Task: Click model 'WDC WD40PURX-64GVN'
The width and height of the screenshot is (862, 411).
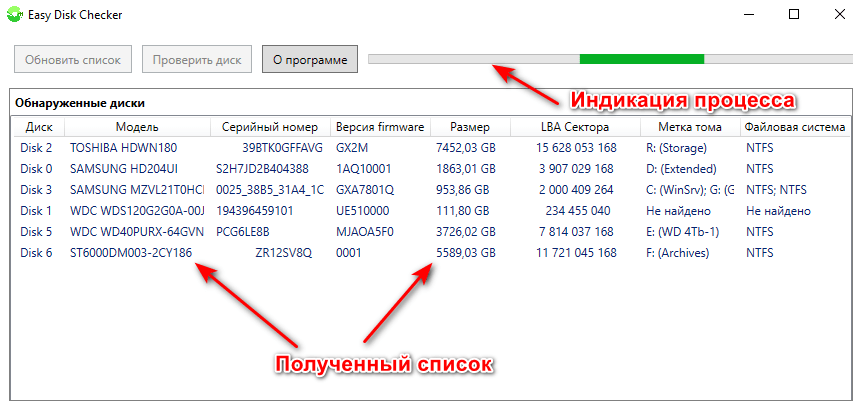Action: click(137, 232)
